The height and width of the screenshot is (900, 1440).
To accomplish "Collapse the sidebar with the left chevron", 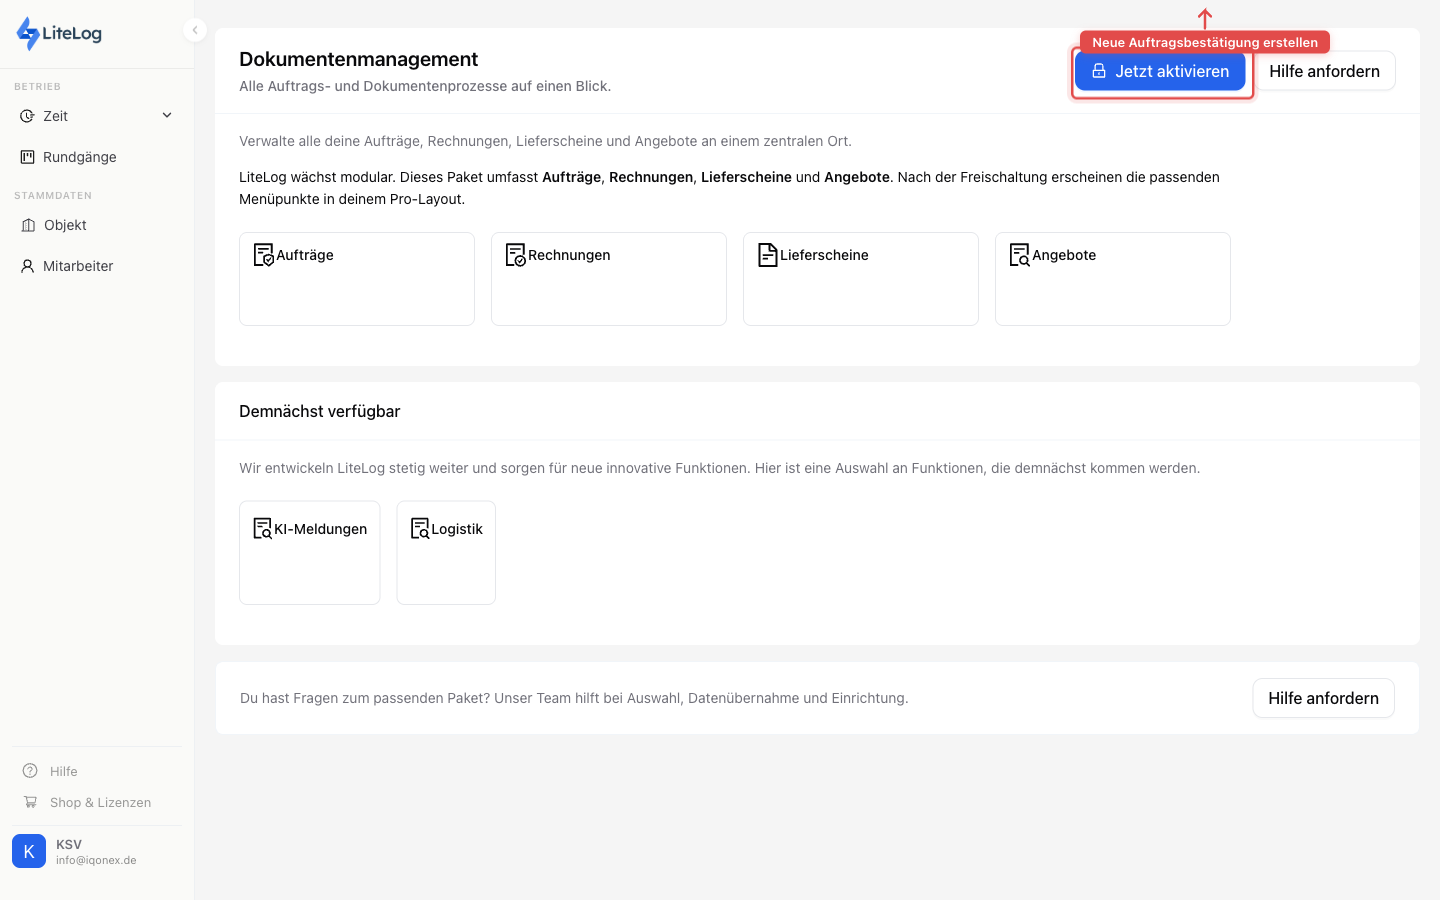I will [x=195, y=30].
